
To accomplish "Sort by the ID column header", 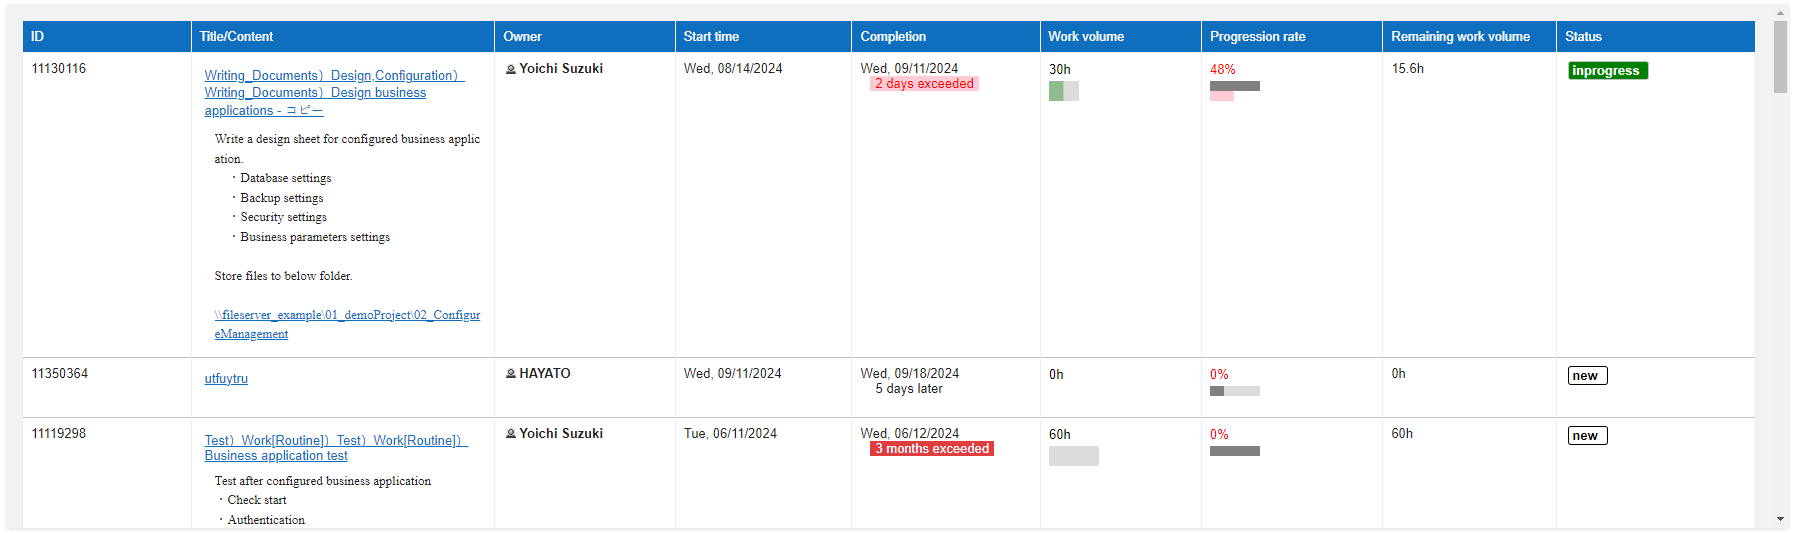I will 107,36.
